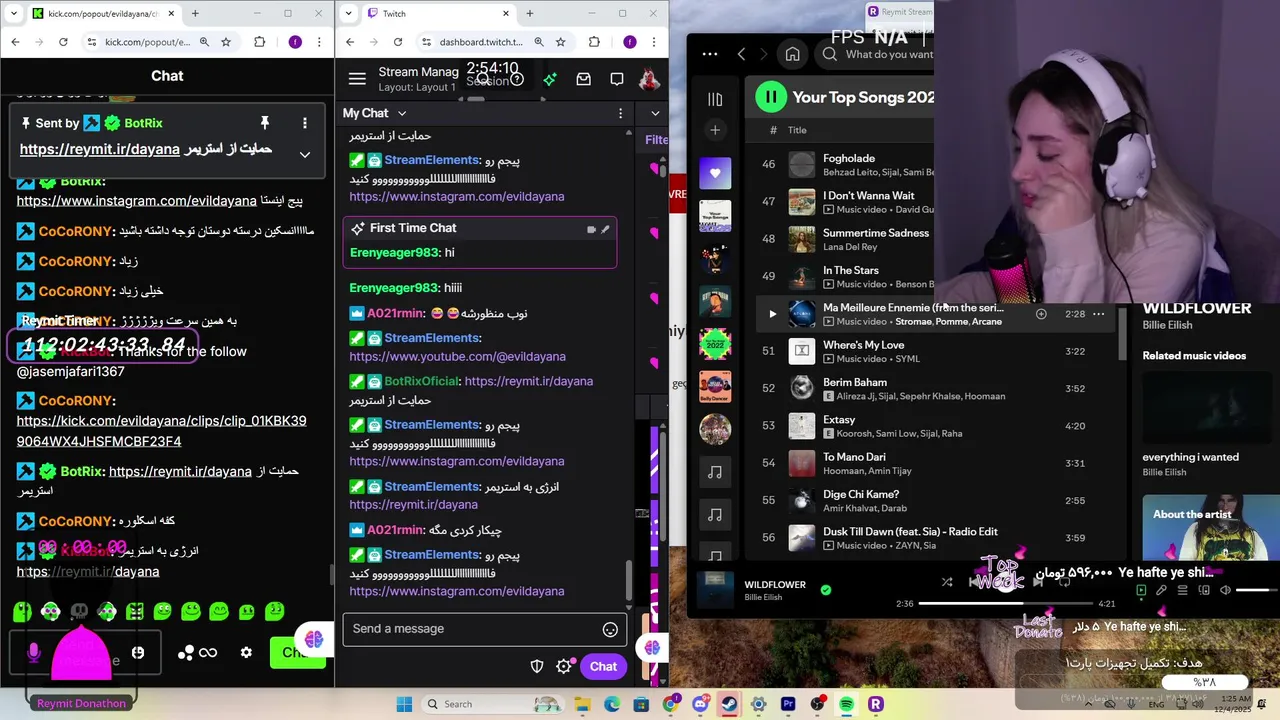Open Steam from Windows taskbar
The height and width of the screenshot is (720, 1280).
coord(729,704)
